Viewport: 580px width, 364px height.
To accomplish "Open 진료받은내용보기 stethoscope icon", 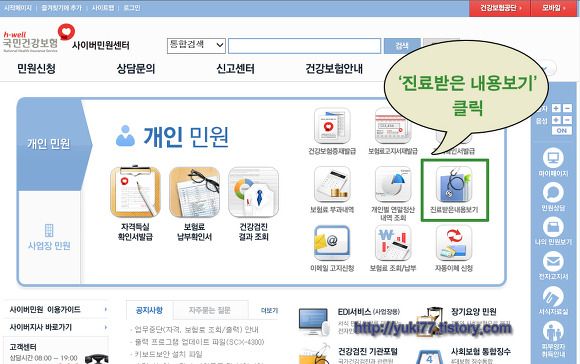I will click(454, 184).
